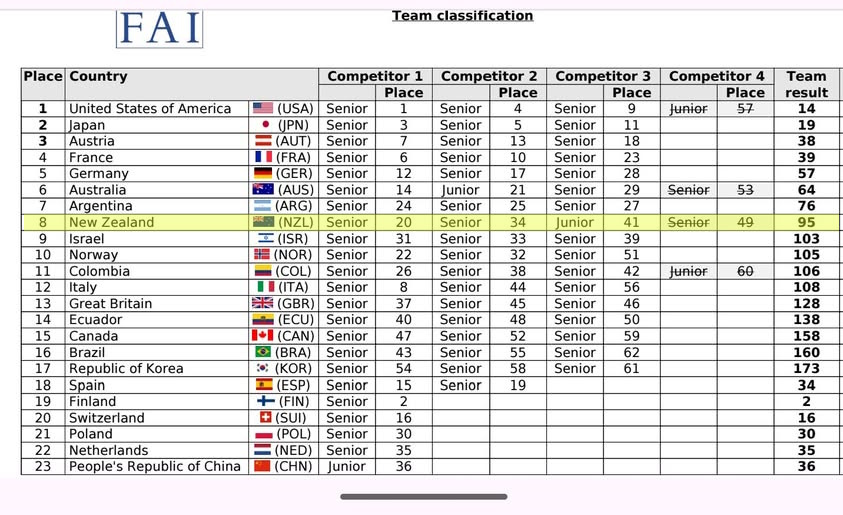Click the FAI logo
Viewport: 843px width, 515px height.
click(x=160, y=27)
